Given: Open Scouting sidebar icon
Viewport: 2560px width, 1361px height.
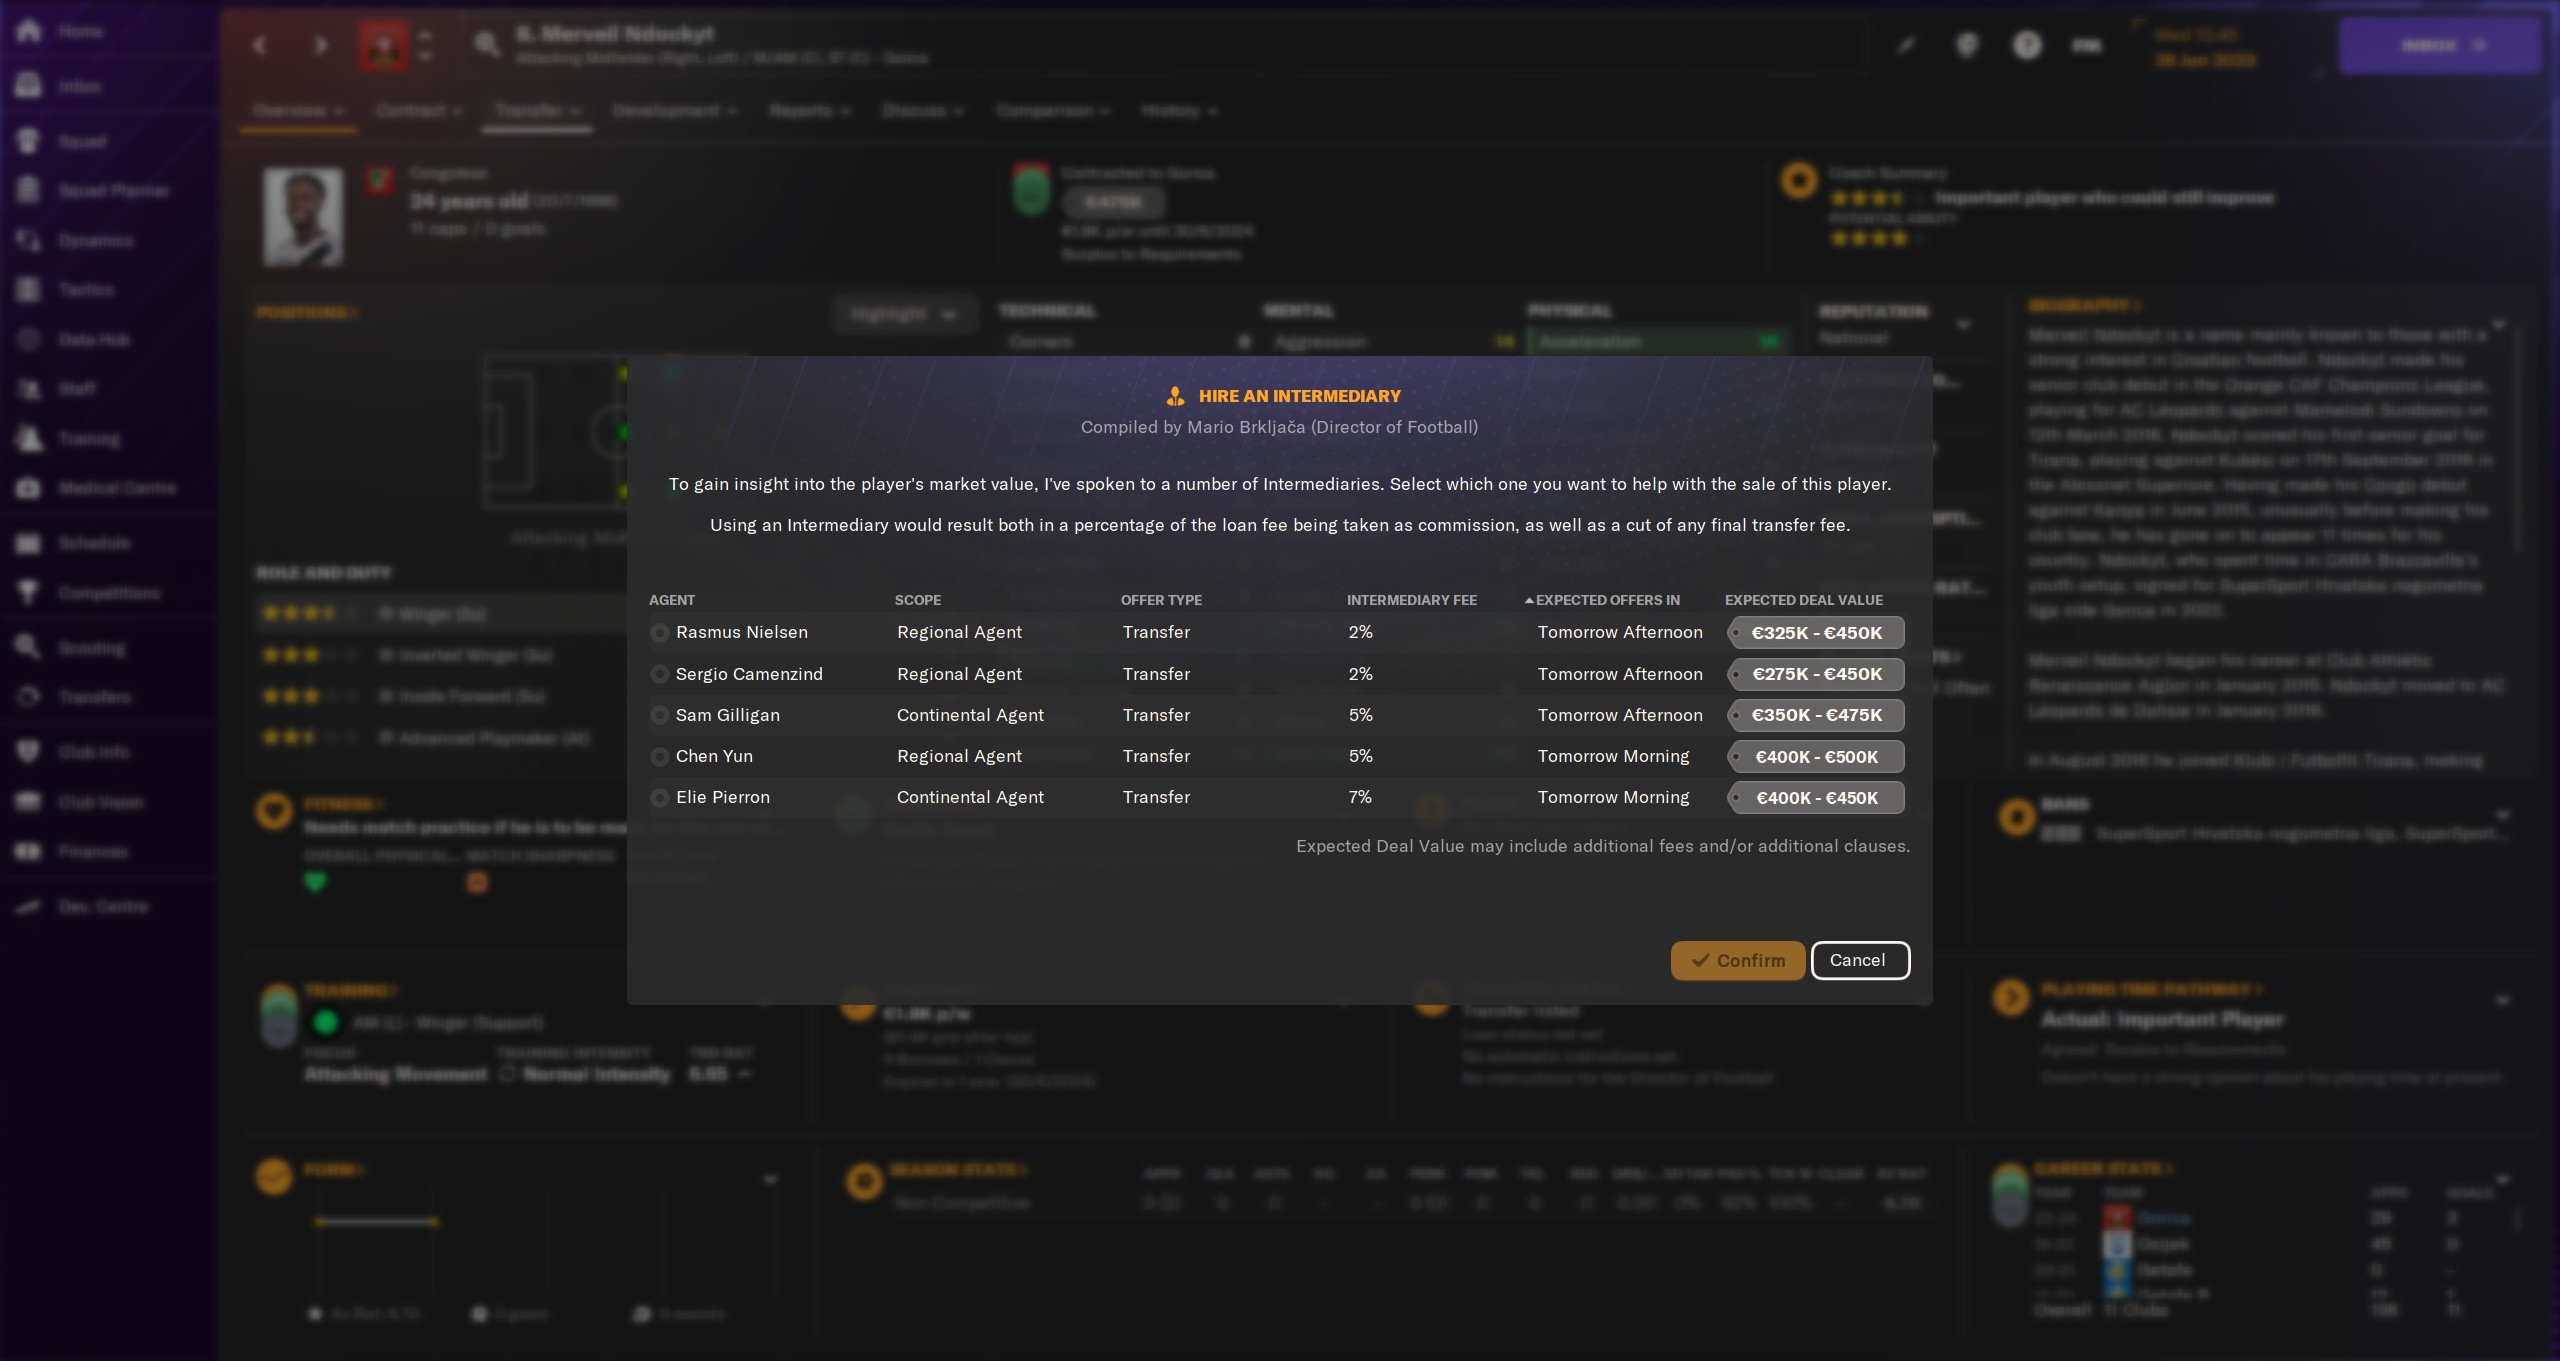Looking at the screenshot, I should pyautogui.click(x=29, y=648).
